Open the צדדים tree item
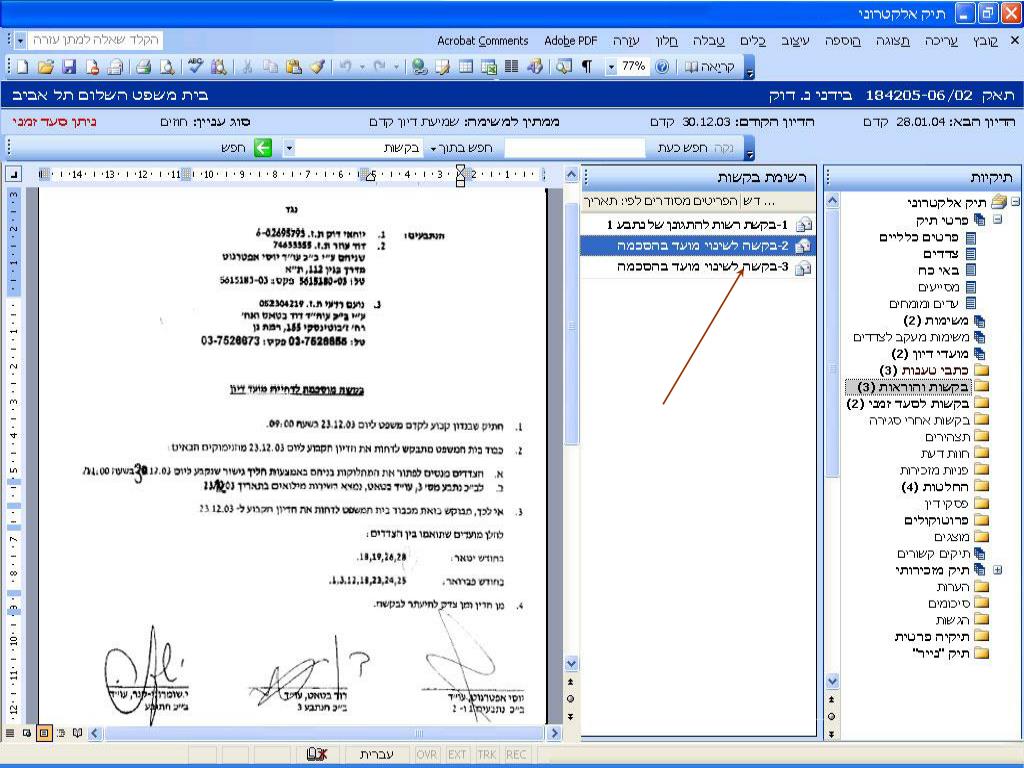1024x768 pixels. (x=950, y=253)
